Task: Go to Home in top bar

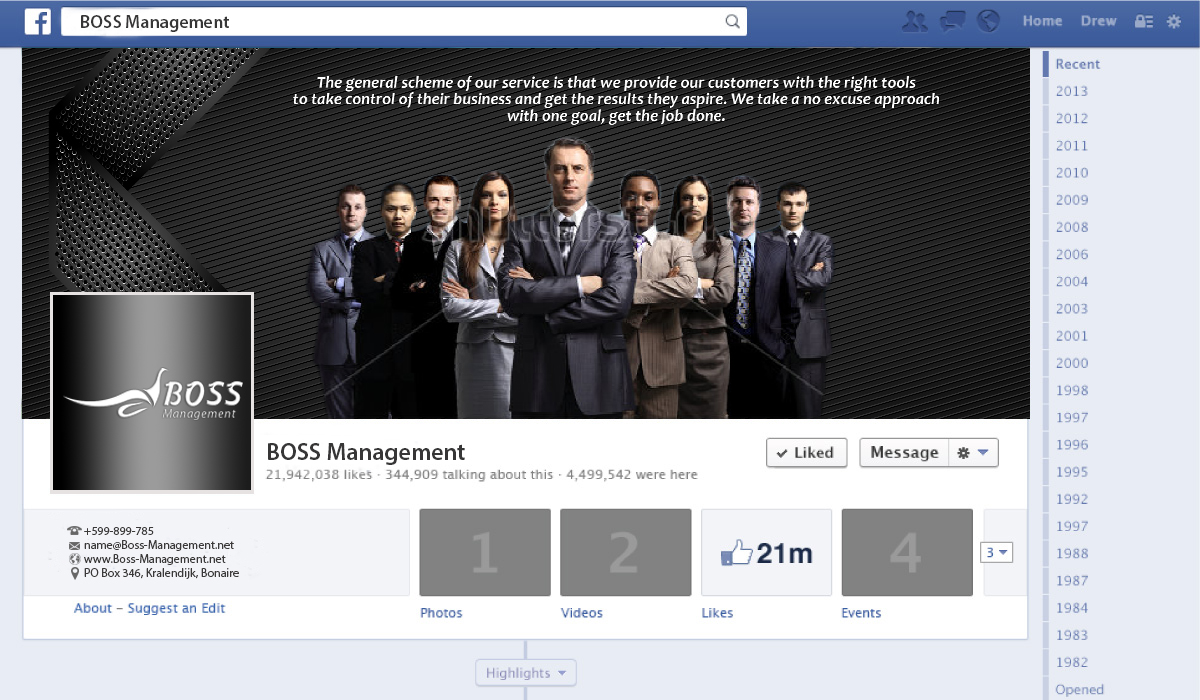Action: [1042, 21]
